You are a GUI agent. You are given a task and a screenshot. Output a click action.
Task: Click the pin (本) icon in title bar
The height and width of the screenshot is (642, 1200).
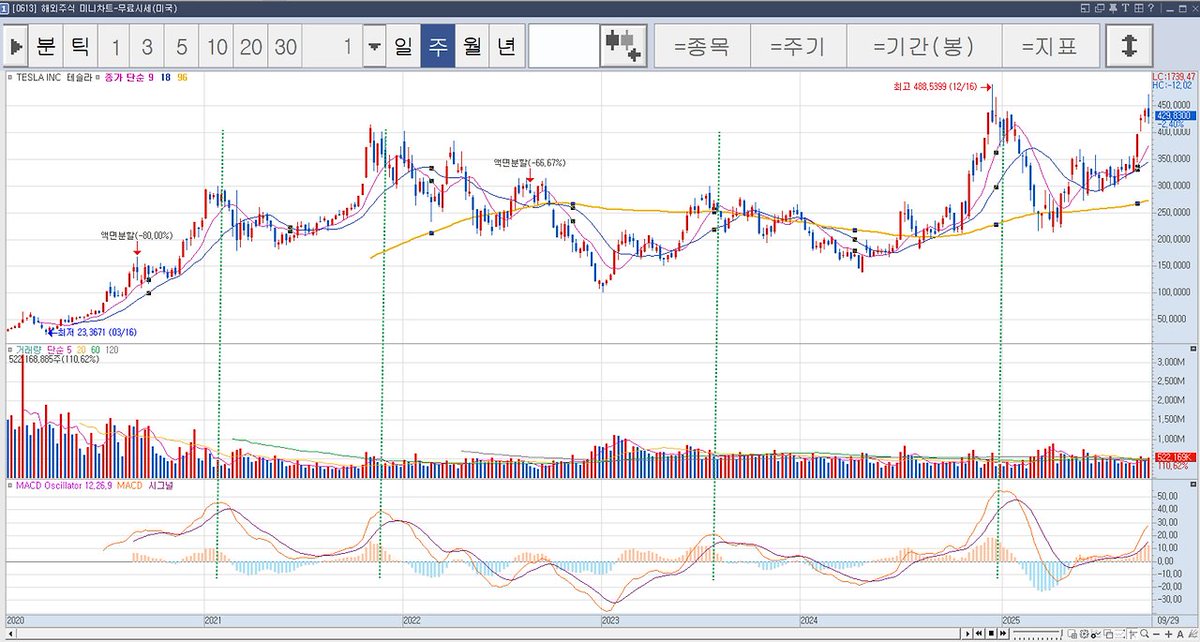point(1113,8)
